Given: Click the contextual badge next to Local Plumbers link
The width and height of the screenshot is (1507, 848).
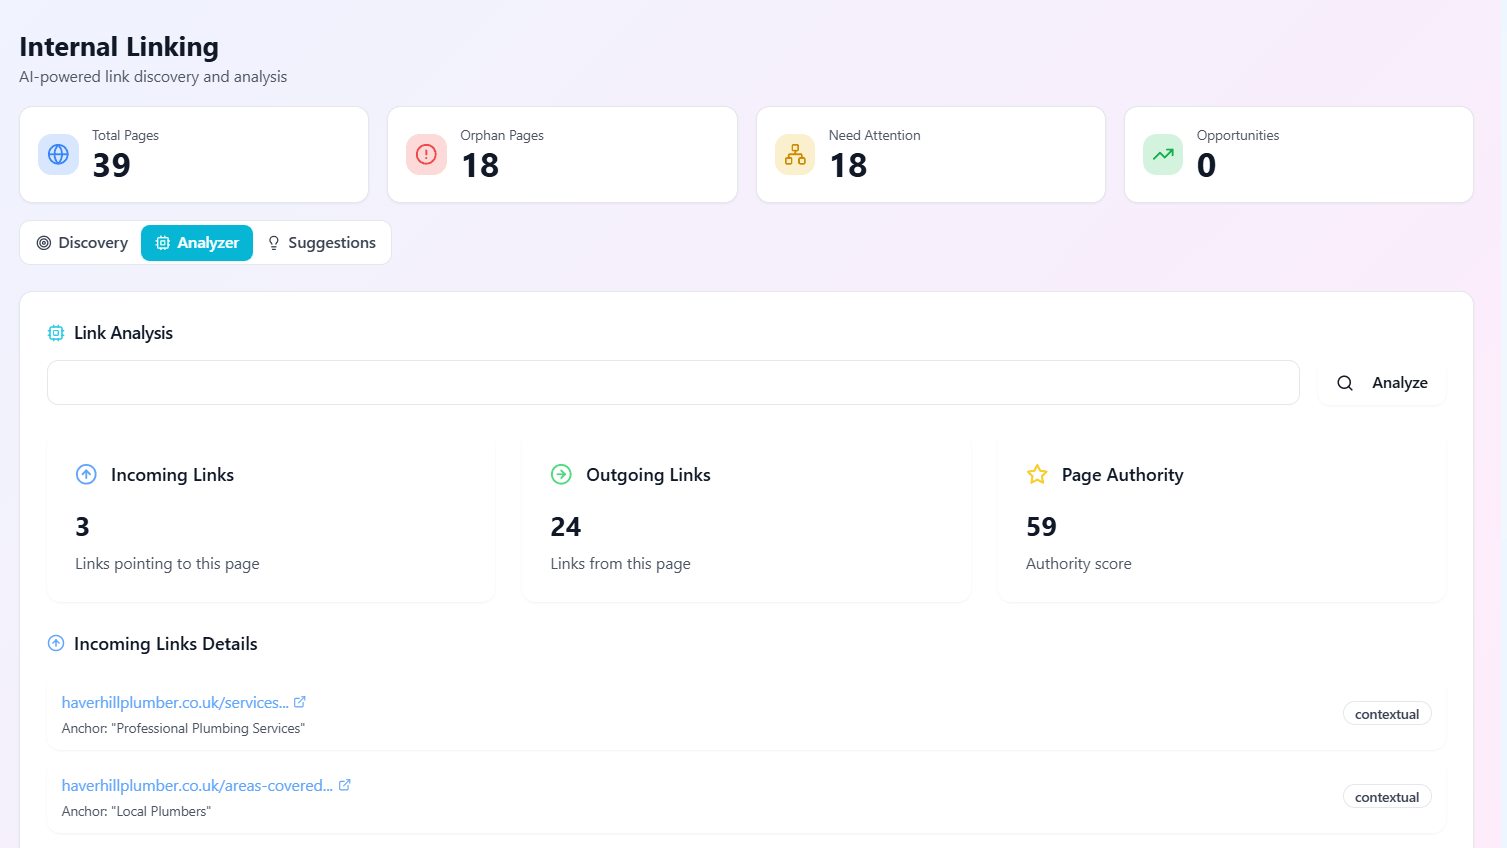Looking at the screenshot, I should pos(1387,796).
